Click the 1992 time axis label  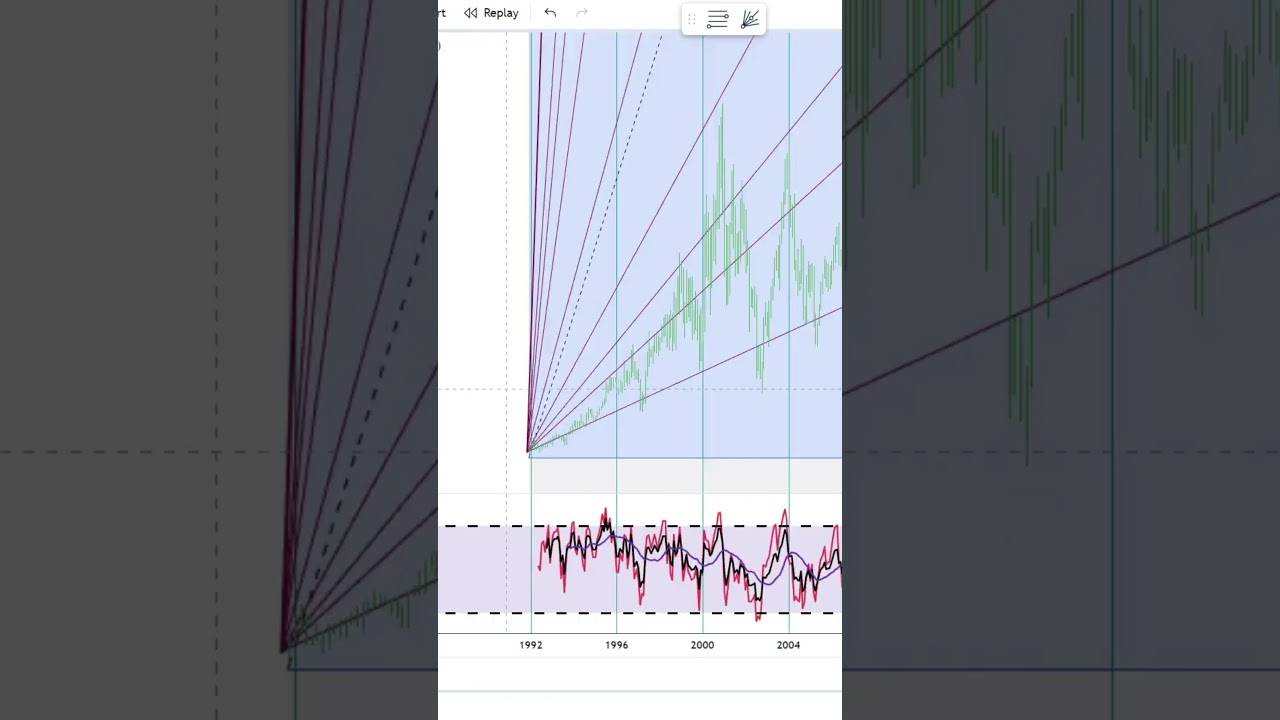point(531,645)
